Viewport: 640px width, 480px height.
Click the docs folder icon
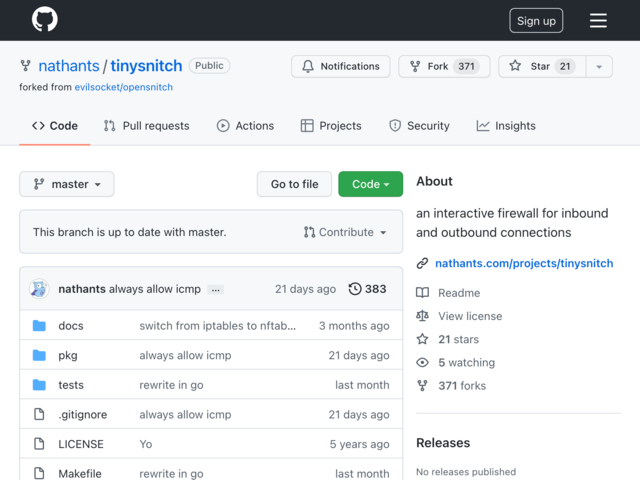pyautogui.click(x=39, y=326)
